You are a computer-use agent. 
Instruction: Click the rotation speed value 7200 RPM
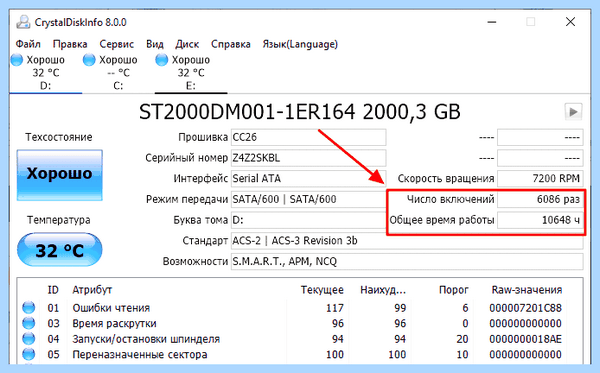point(540,179)
